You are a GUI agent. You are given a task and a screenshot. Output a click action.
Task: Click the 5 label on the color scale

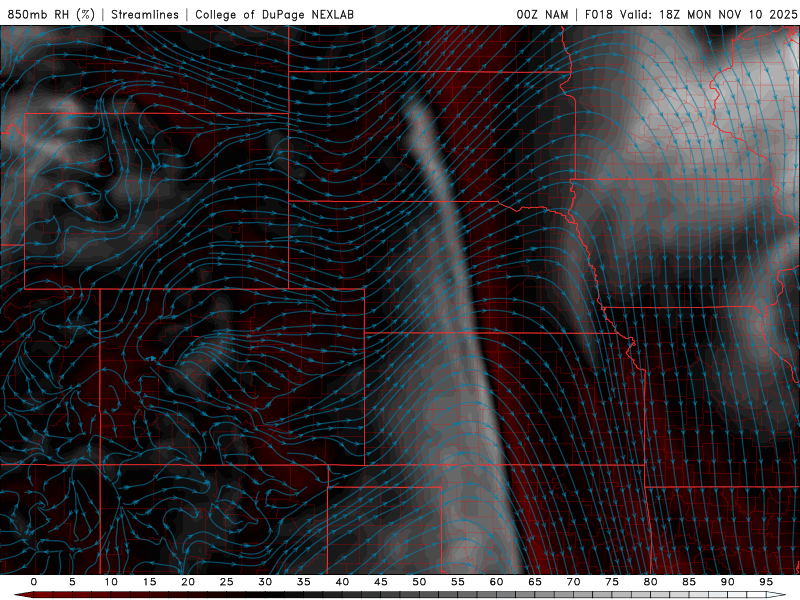(x=72, y=582)
